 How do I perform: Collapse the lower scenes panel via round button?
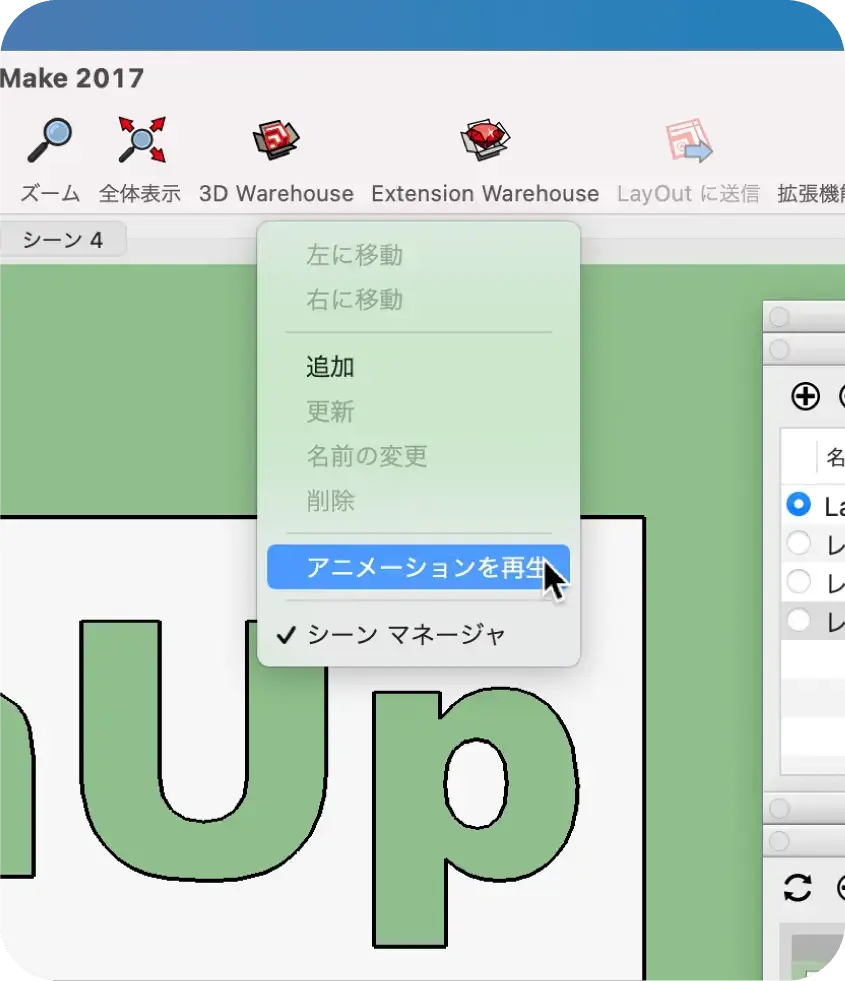[x=779, y=842]
